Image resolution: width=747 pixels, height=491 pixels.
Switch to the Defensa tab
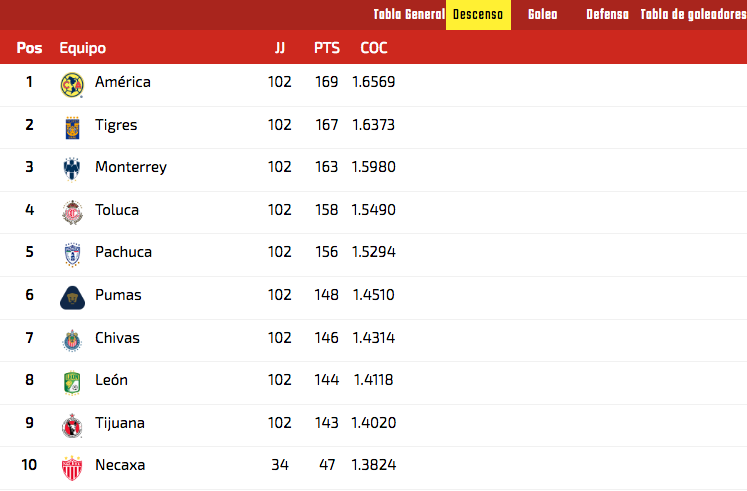point(607,15)
